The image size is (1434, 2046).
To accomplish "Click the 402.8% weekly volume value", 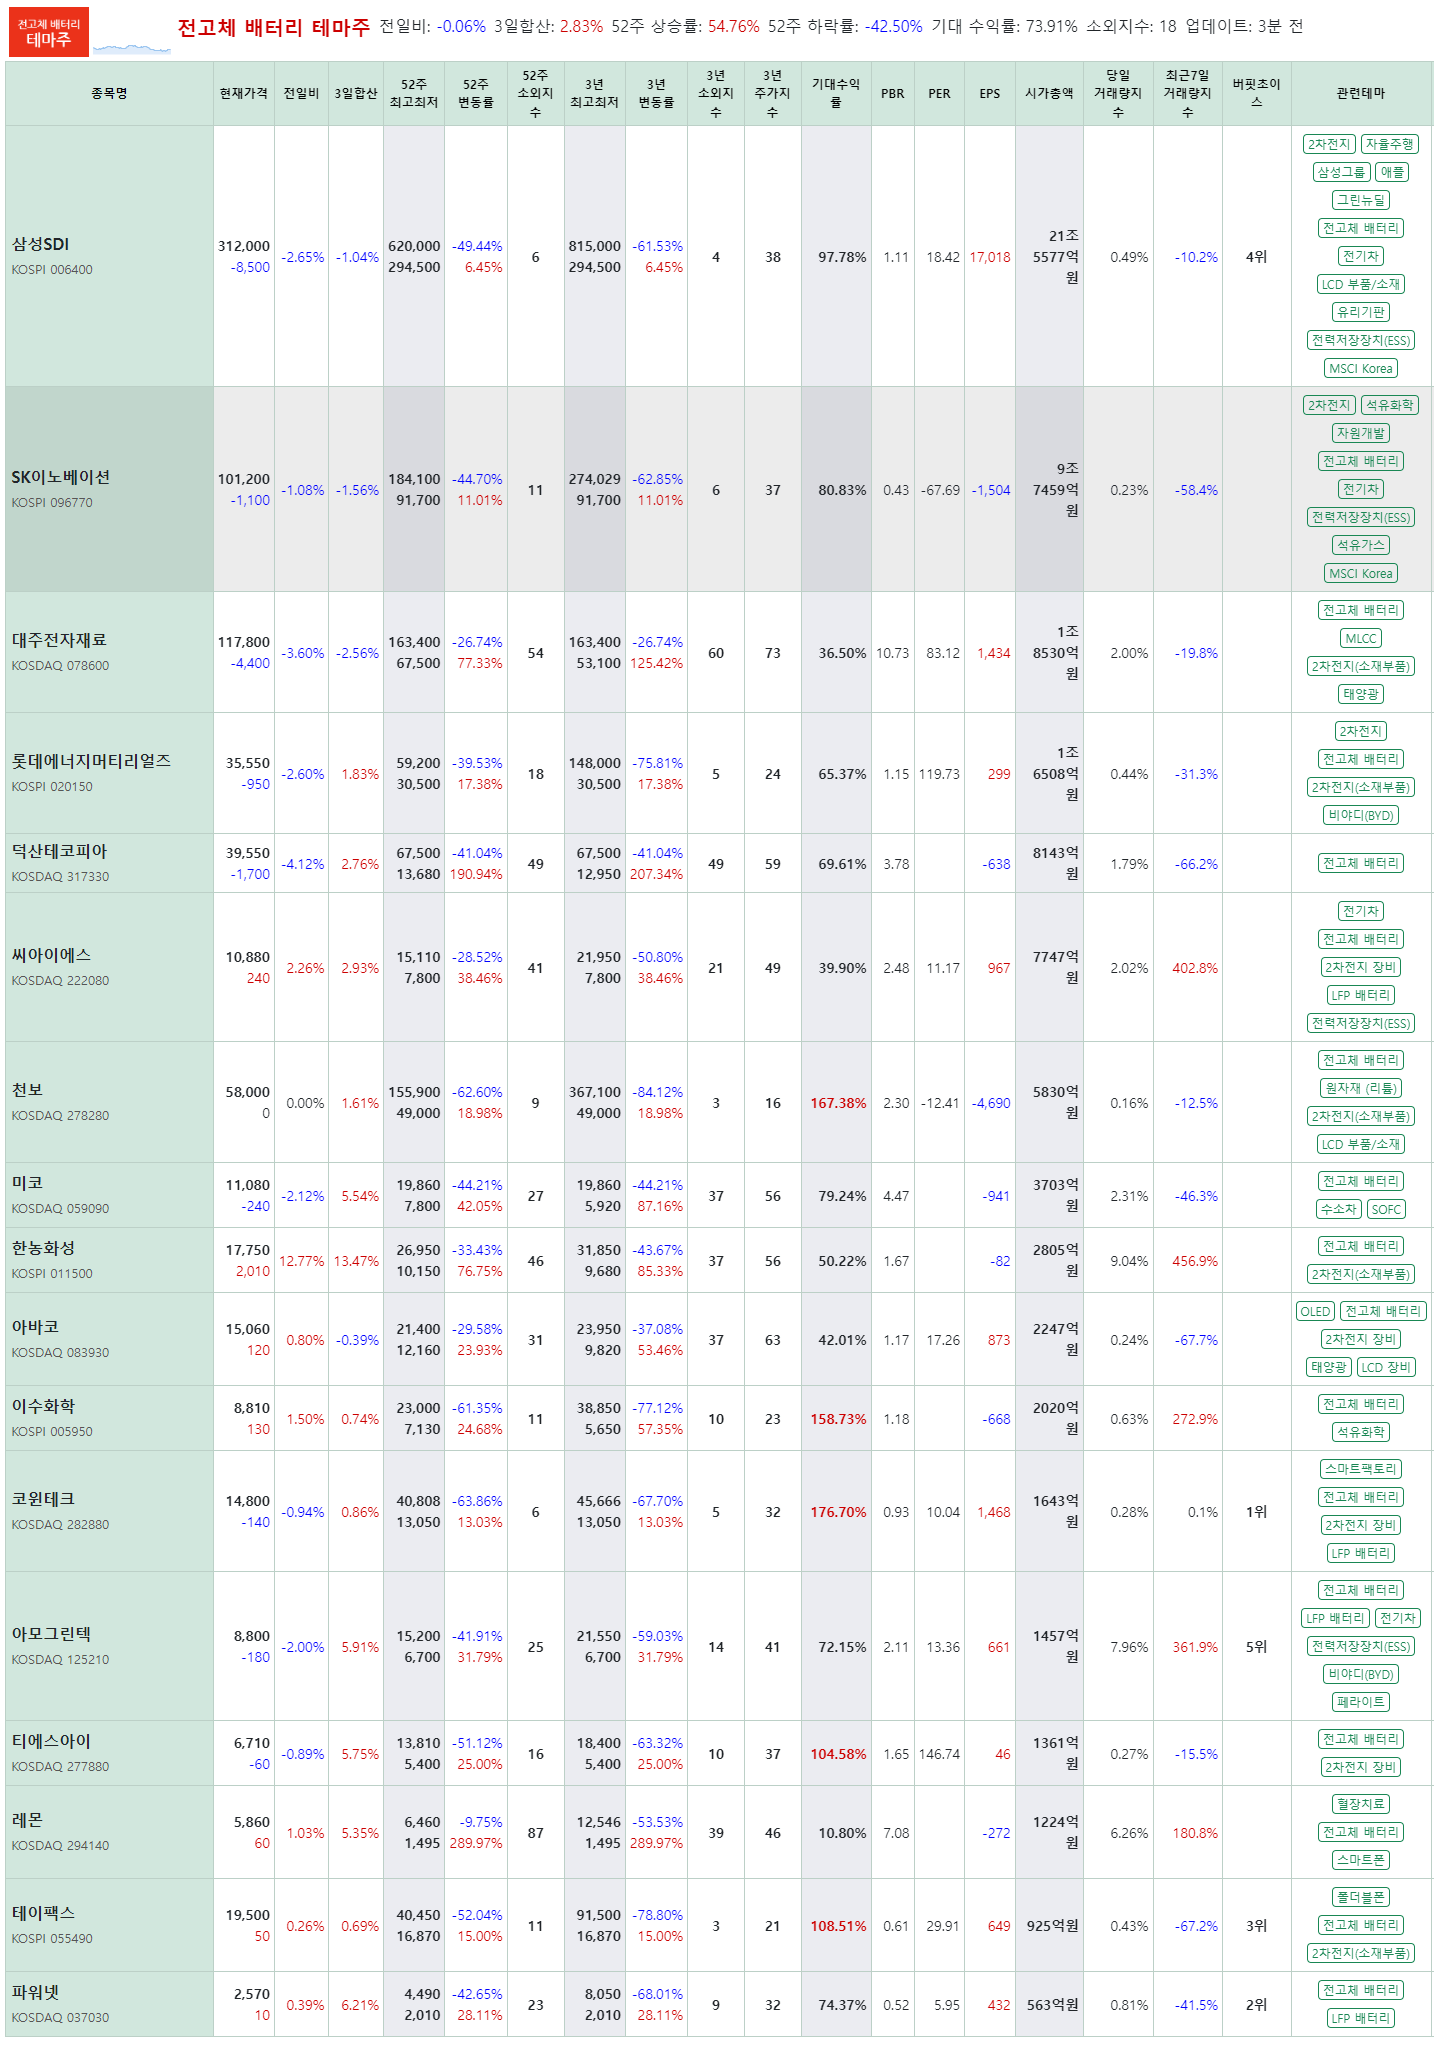I will click(x=1195, y=968).
